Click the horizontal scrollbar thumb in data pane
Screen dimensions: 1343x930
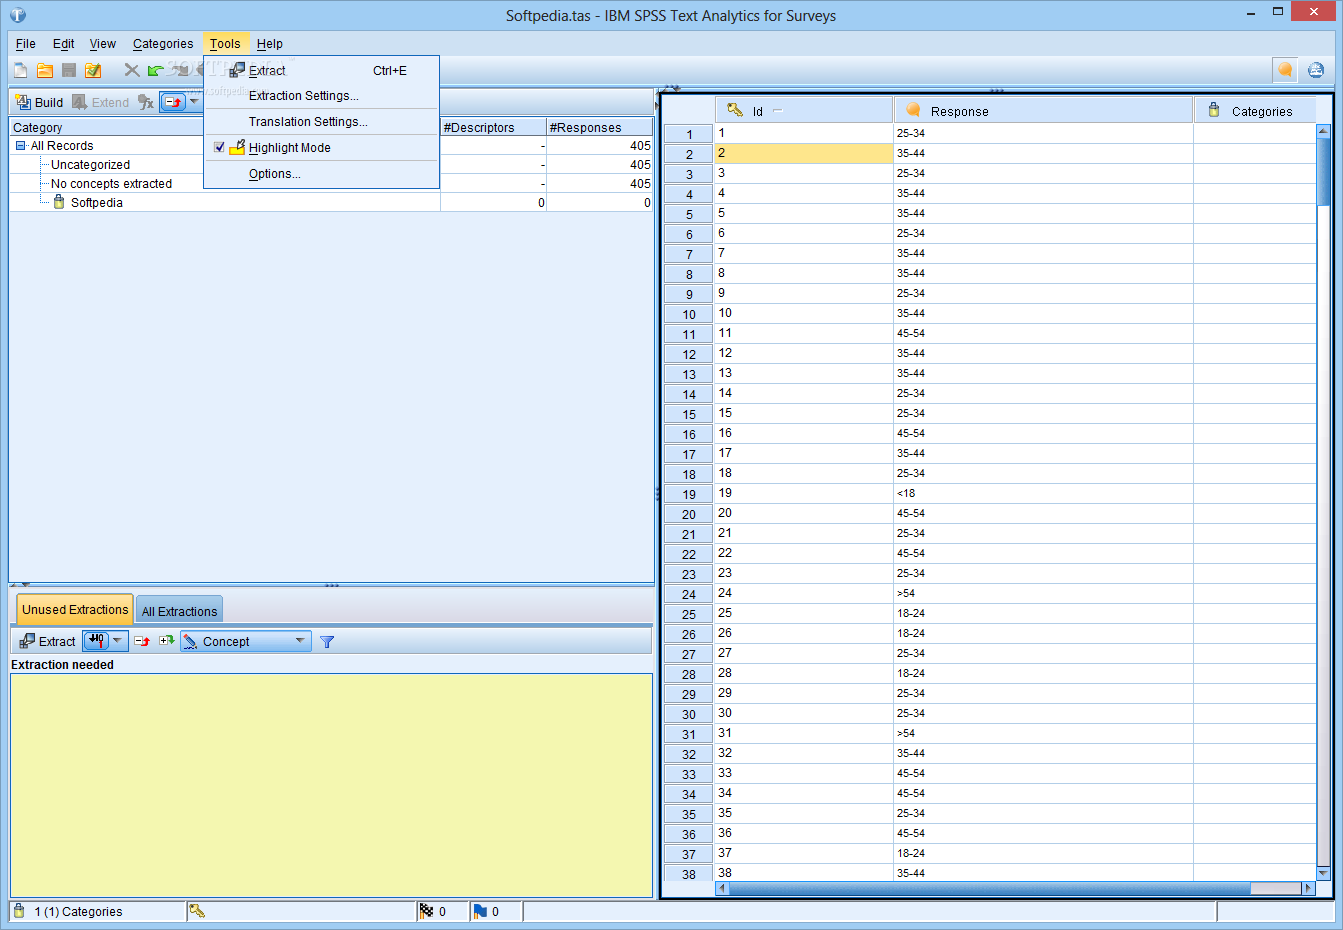990,888
